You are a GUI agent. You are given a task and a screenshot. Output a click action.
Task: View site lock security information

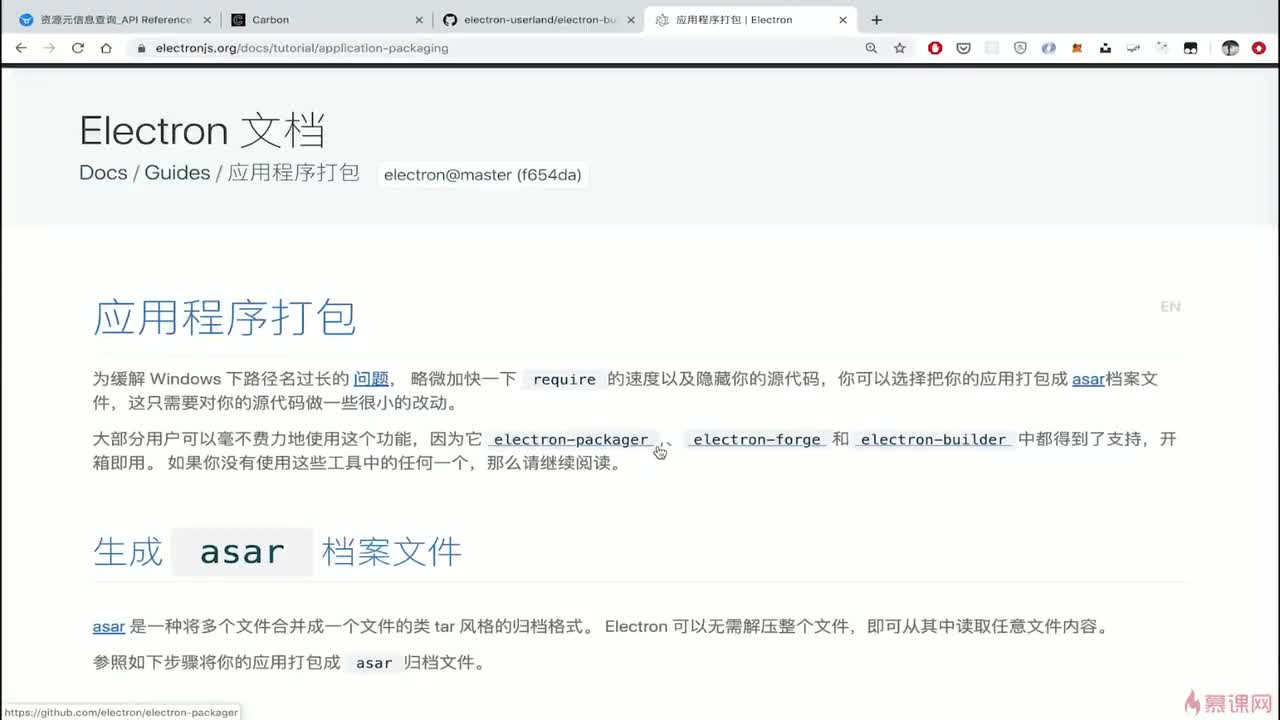click(141, 48)
